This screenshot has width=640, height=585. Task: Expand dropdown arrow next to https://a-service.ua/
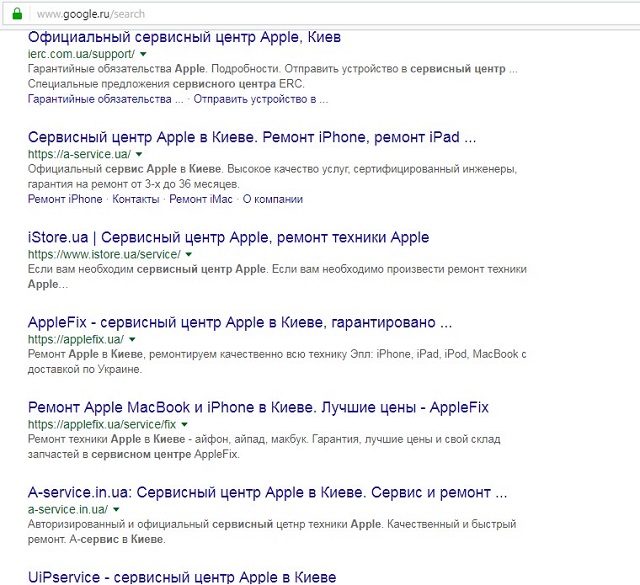[139, 154]
